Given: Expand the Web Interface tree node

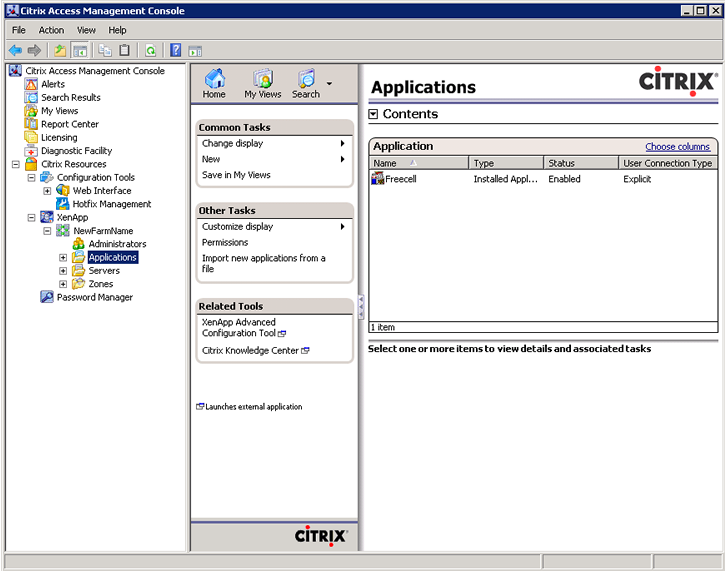Looking at the screenshot, I should [47, 190].
